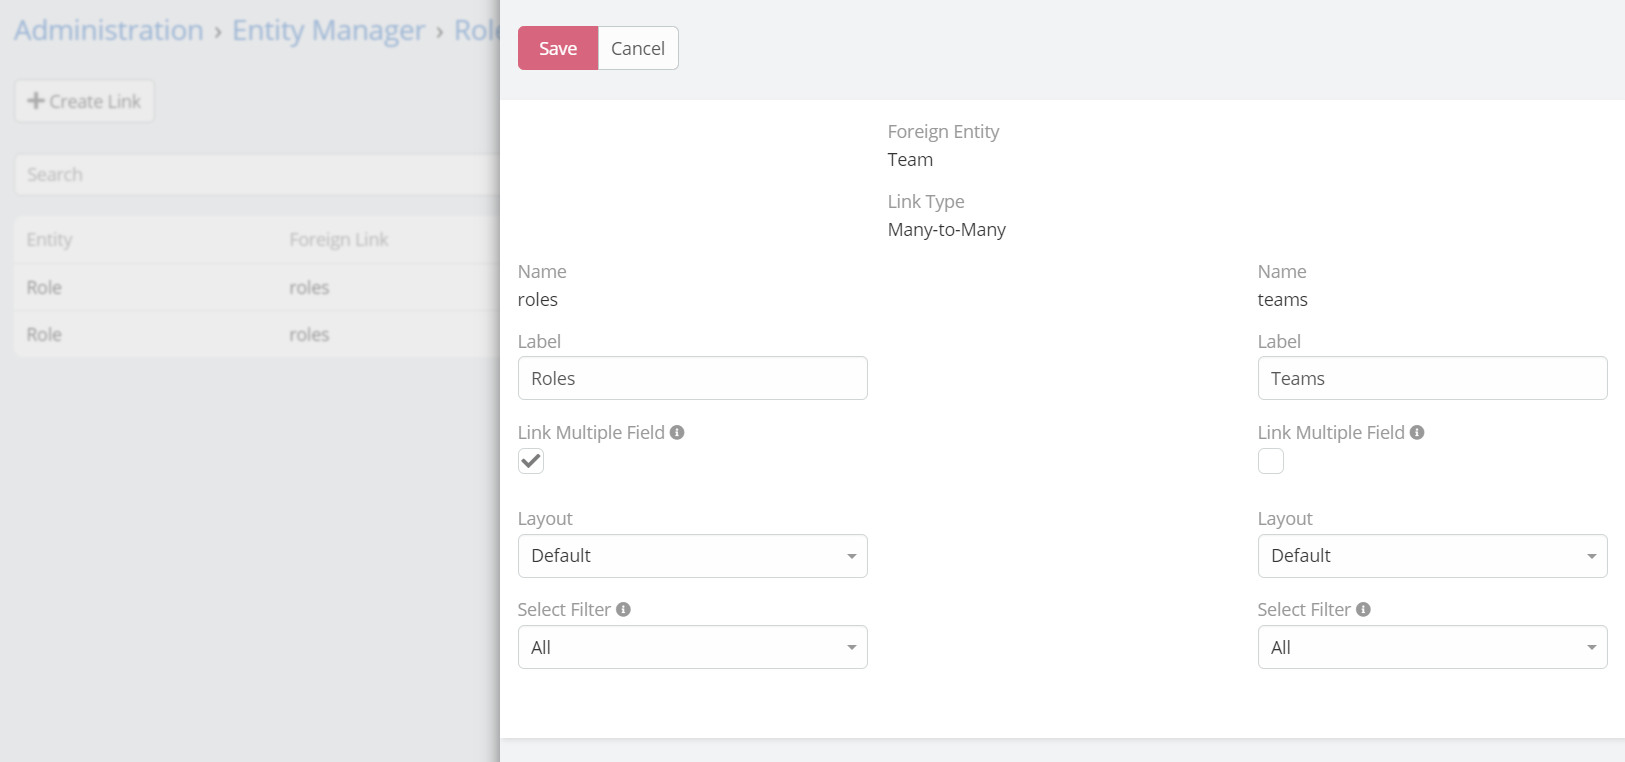This screenshot has width=1625, height=762.
Task: Open the left Layout dropdown
Action: (692, 556)
